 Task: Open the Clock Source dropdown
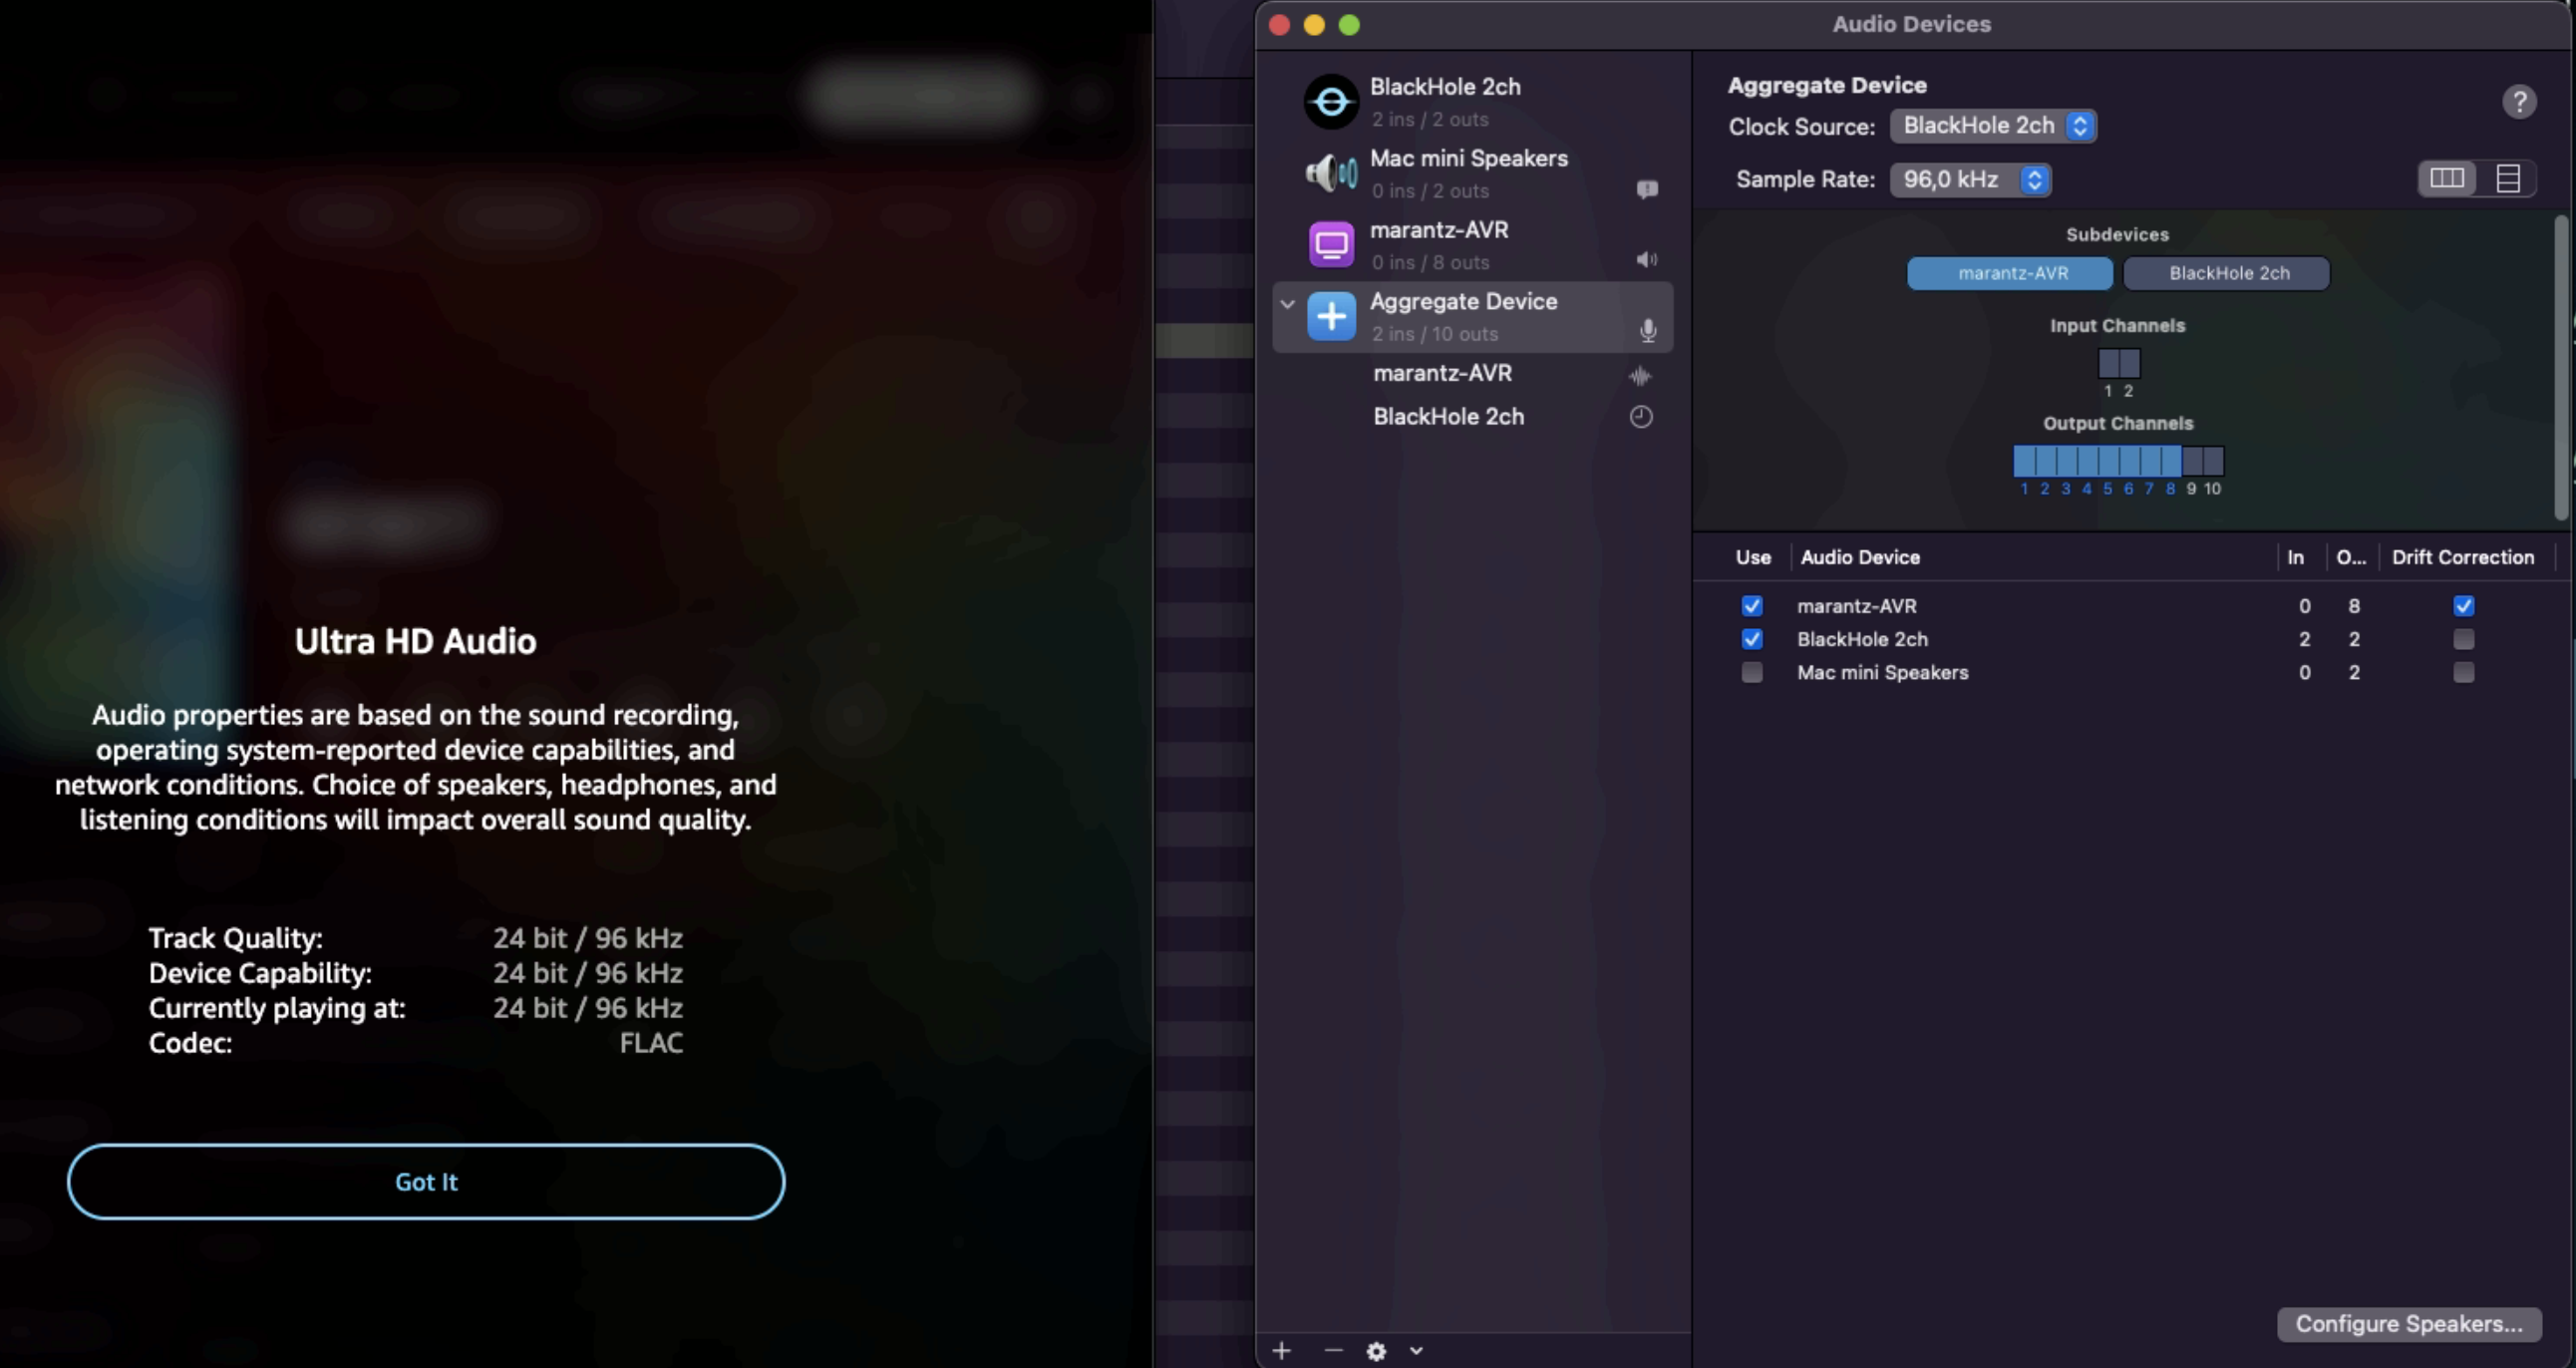(1993, 126)
